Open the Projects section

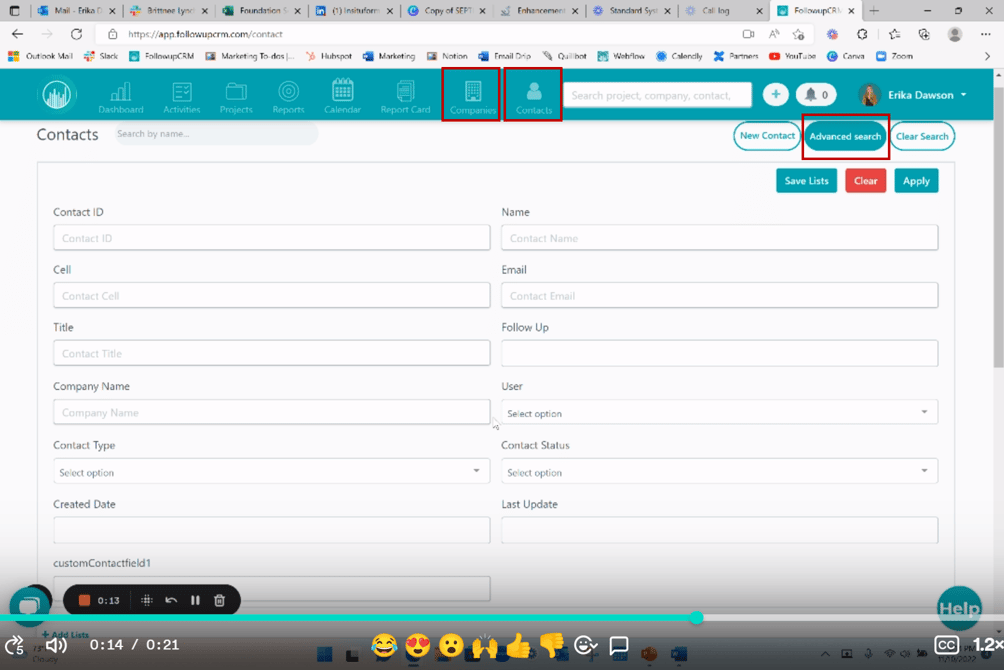tap(236, 94)
